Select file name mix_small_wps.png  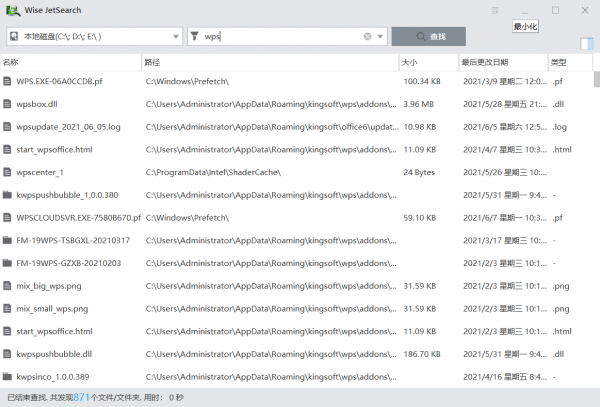pyautogui.click(x=52, y=309)
